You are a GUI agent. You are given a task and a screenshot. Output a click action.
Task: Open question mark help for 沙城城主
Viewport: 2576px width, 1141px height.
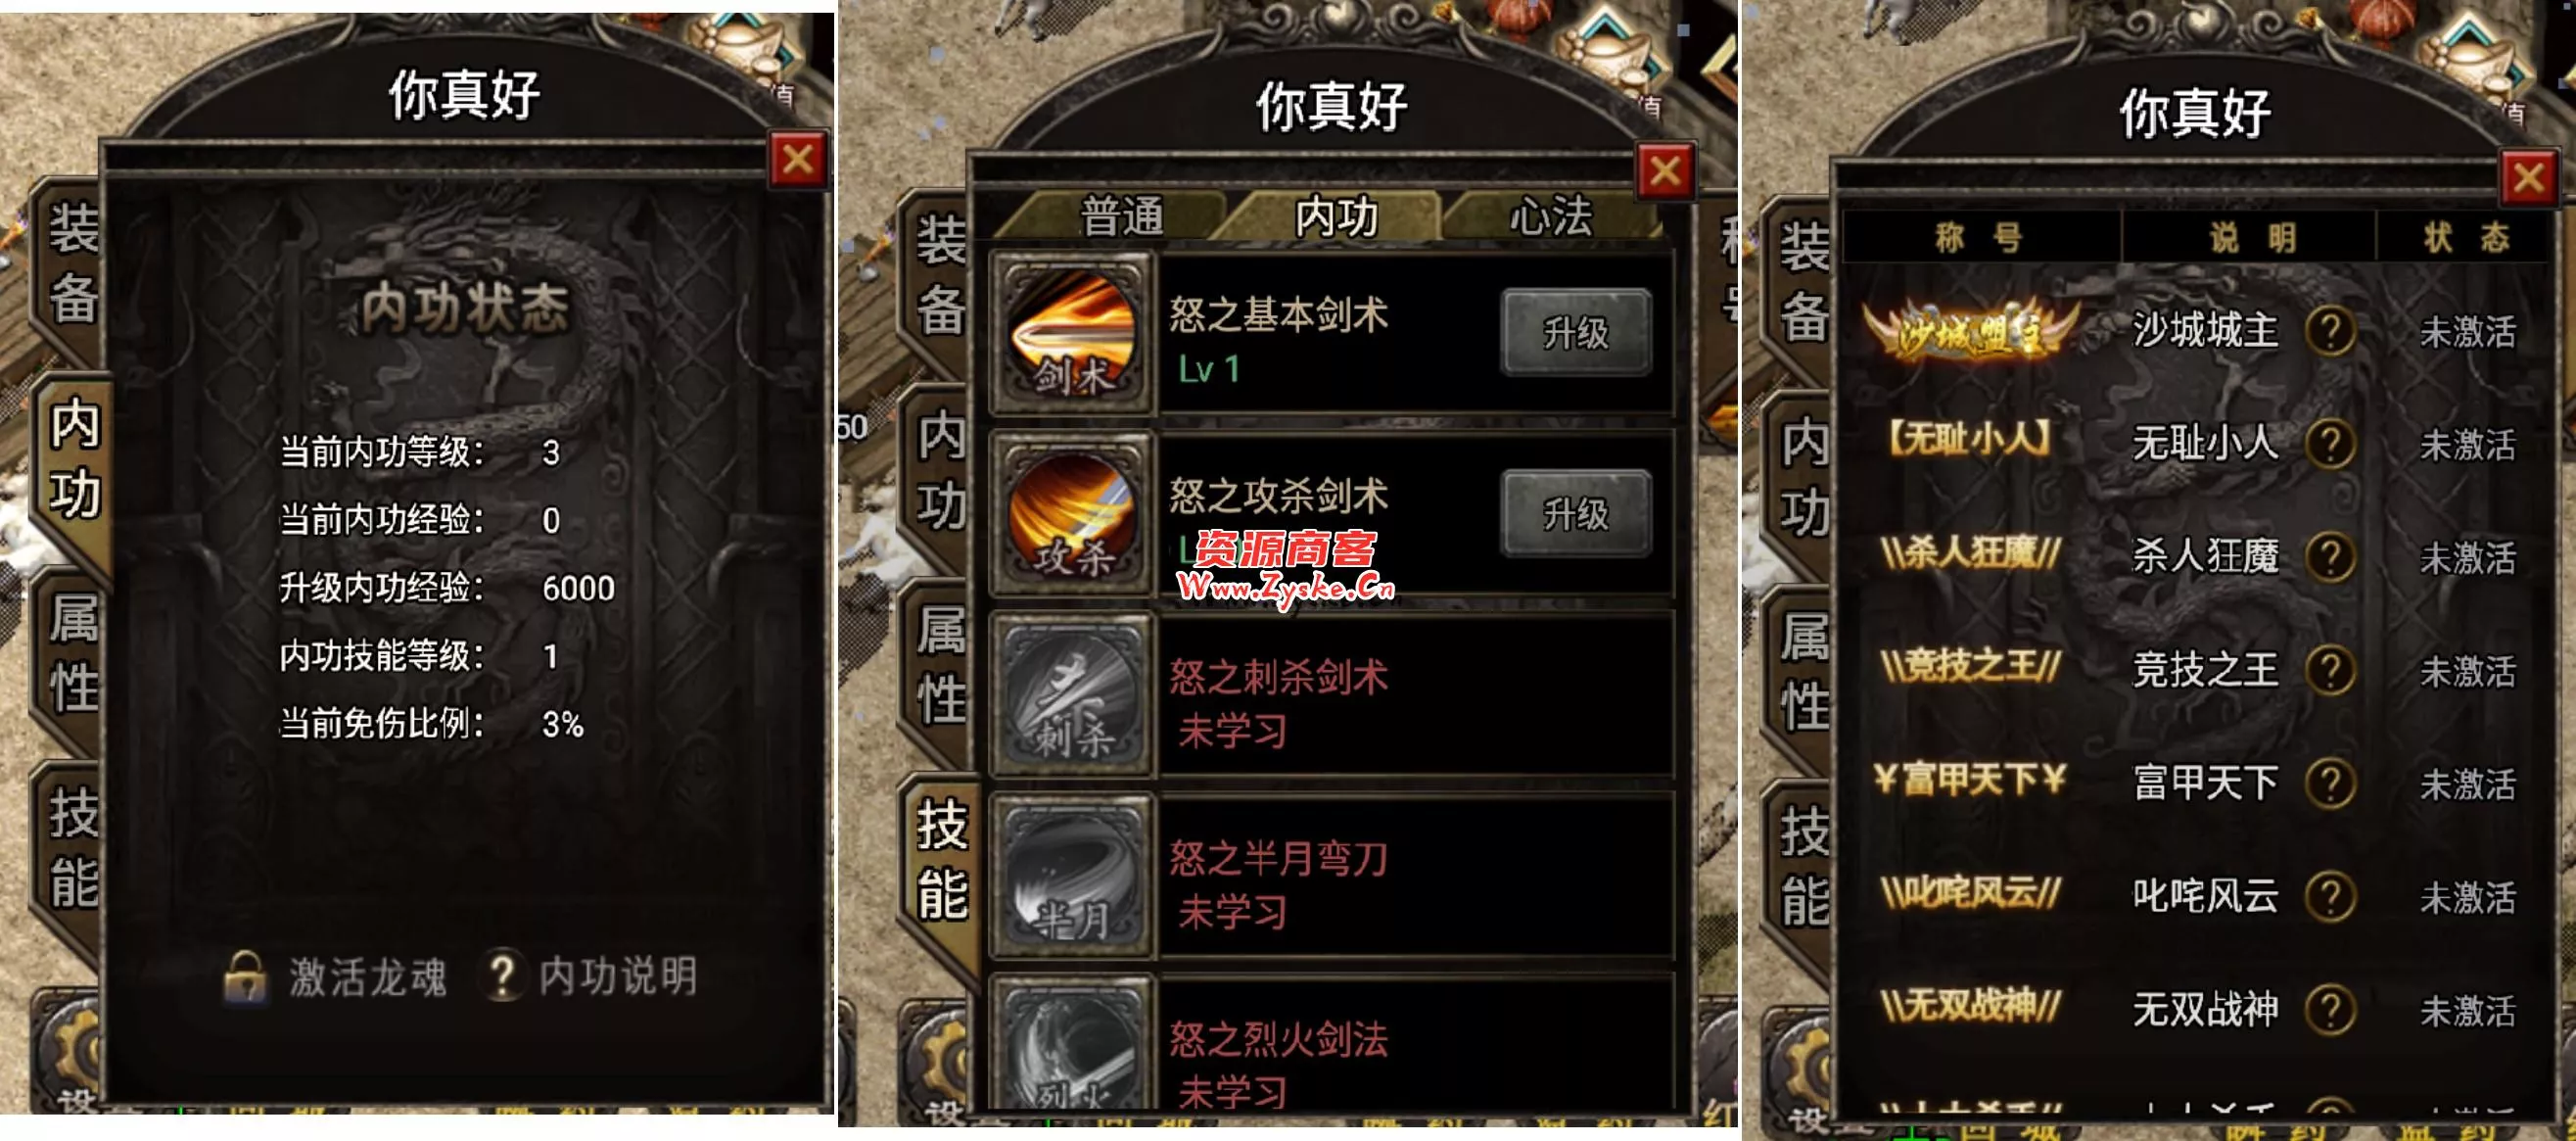[2330, 331]
